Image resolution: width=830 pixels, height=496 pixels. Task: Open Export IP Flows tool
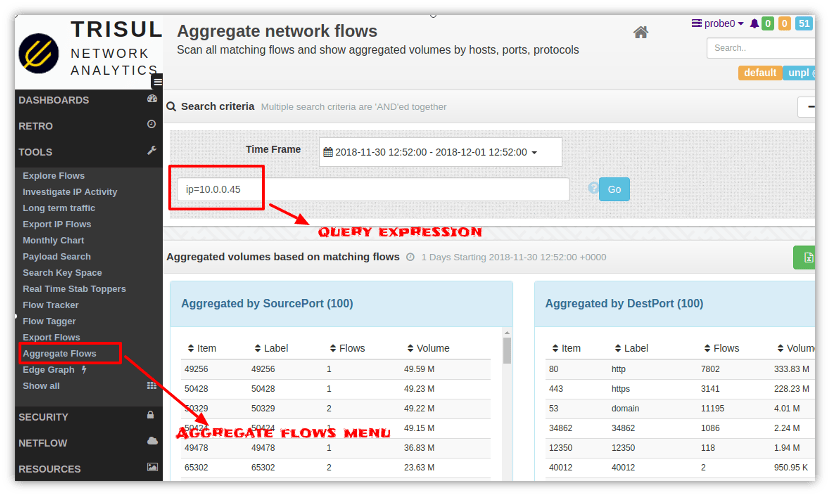click(x=57, y=224)
